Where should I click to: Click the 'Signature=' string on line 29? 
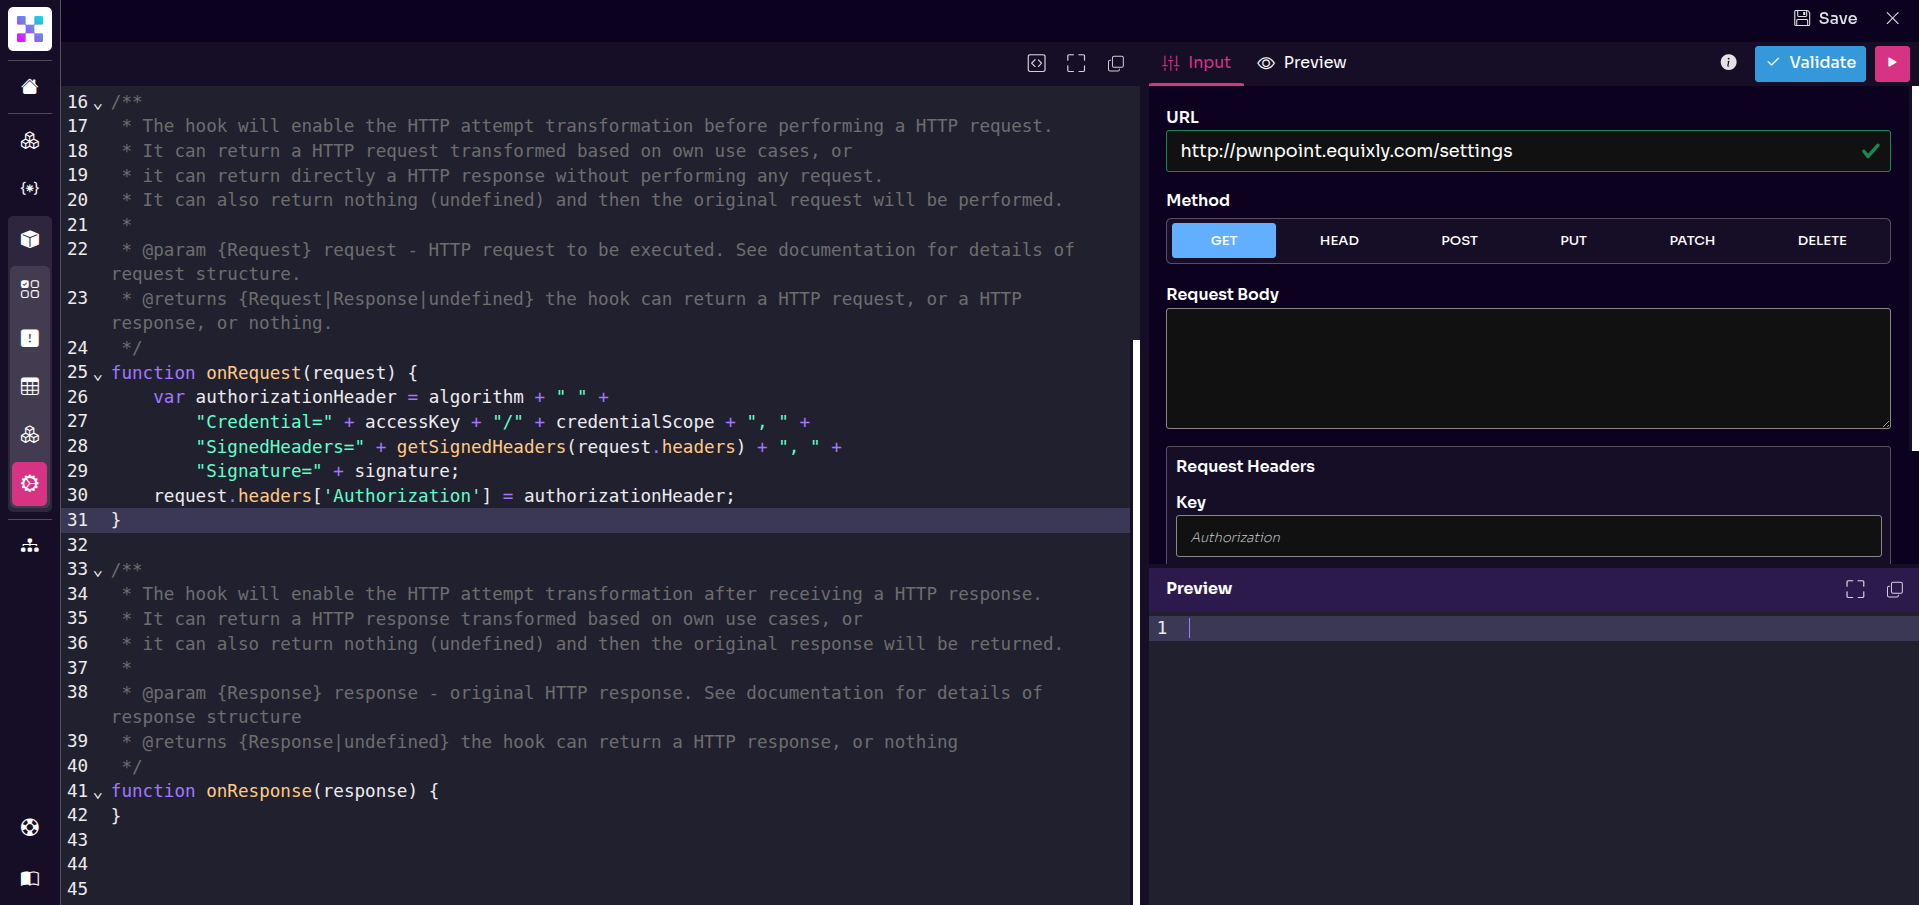[259, 471]
